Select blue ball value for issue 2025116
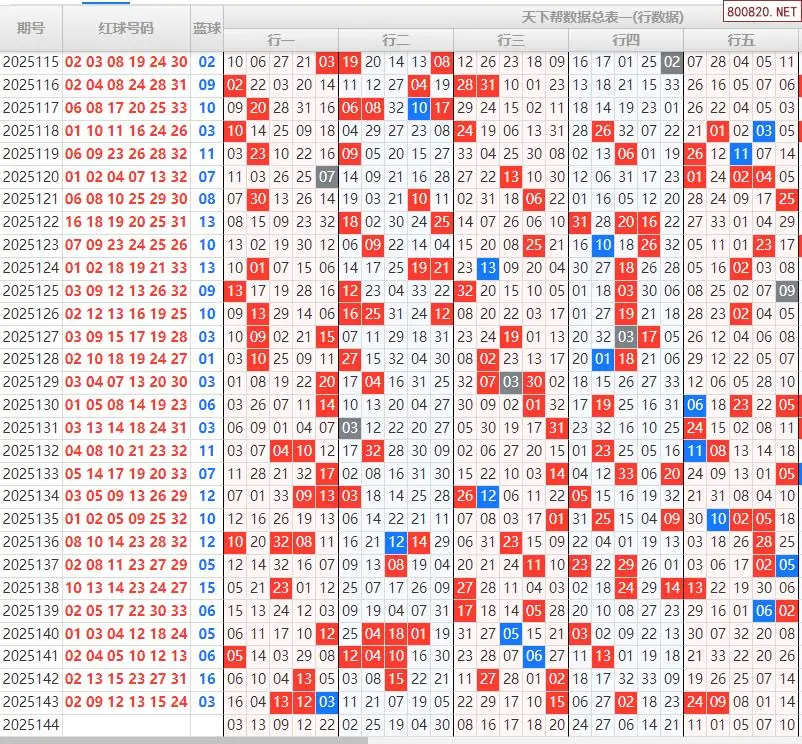802x744 pixels. click(207, 85)
